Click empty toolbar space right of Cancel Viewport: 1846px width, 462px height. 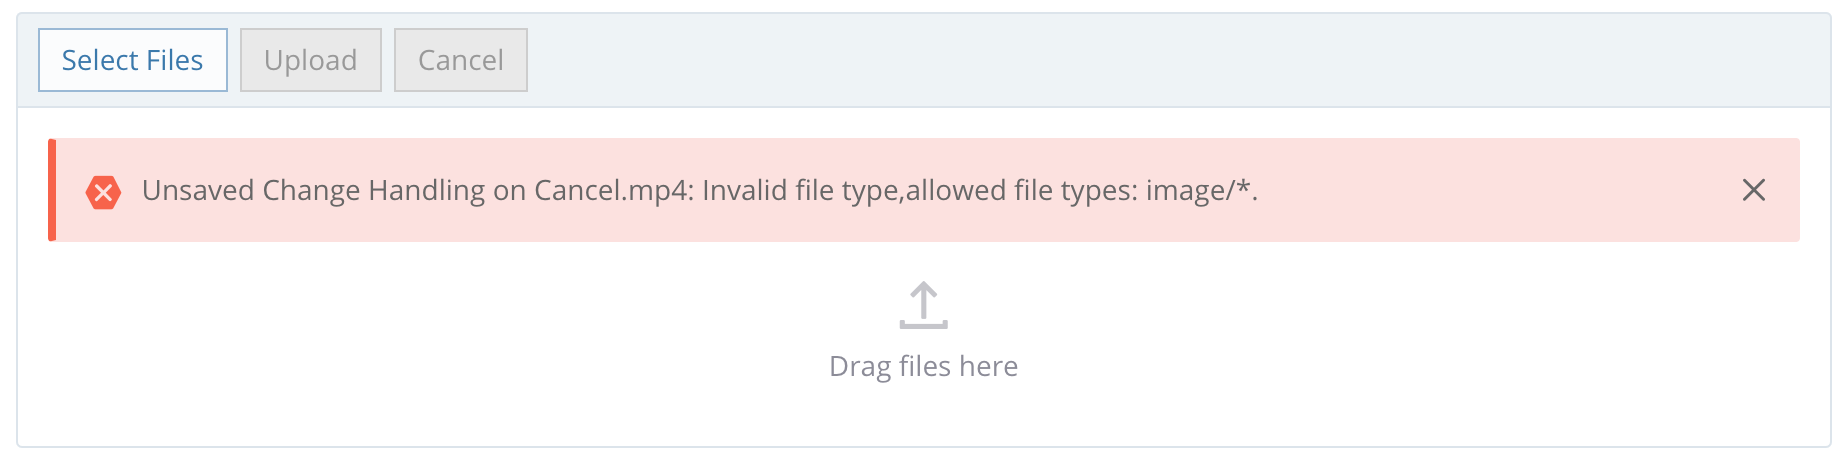click(1100, 60)
